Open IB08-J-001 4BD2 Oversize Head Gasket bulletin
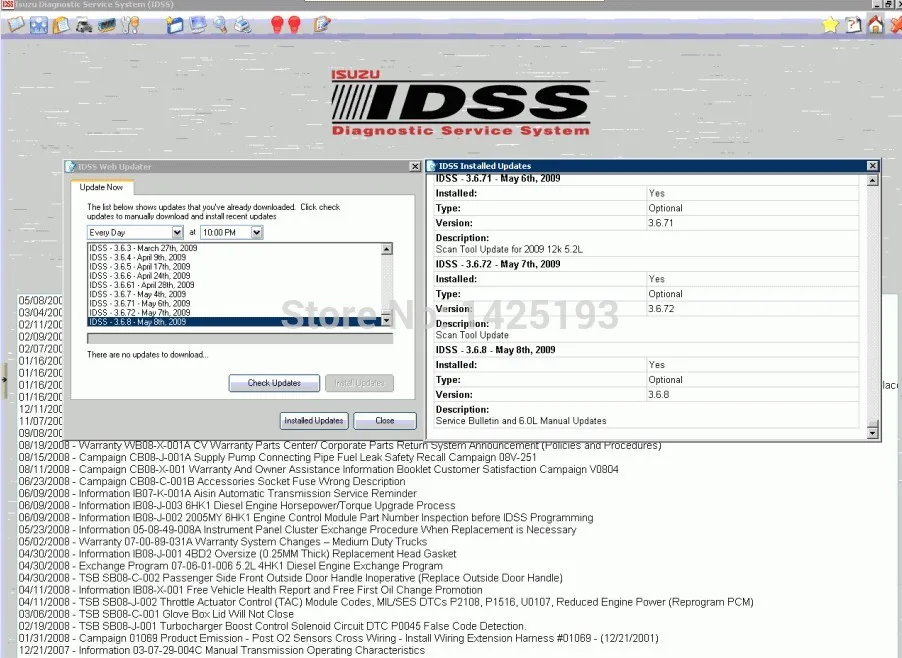The image size is (902, 658). pos(237,554)
